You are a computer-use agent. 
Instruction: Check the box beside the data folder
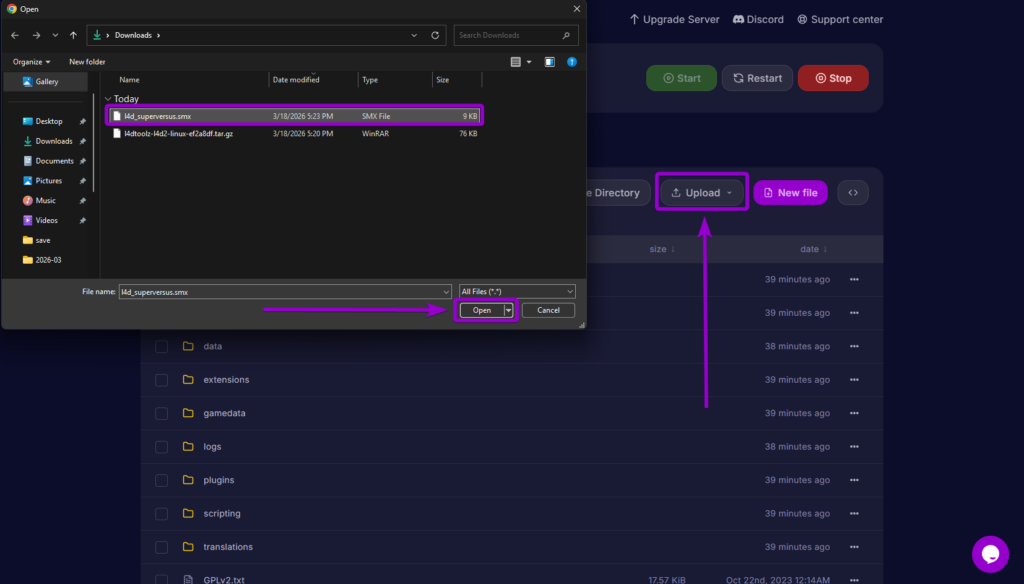coord(161,346)
